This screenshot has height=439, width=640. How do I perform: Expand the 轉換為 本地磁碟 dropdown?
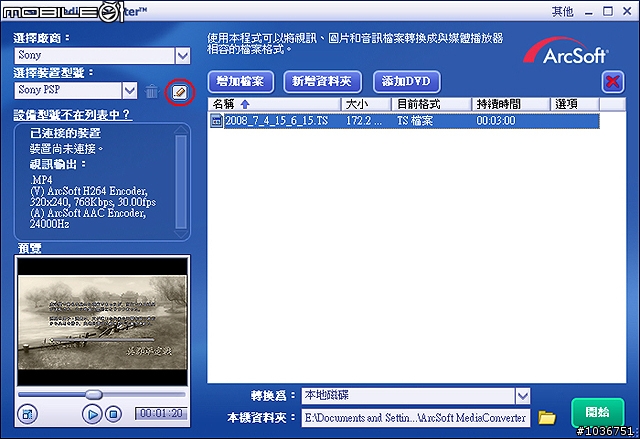point(523,396)
